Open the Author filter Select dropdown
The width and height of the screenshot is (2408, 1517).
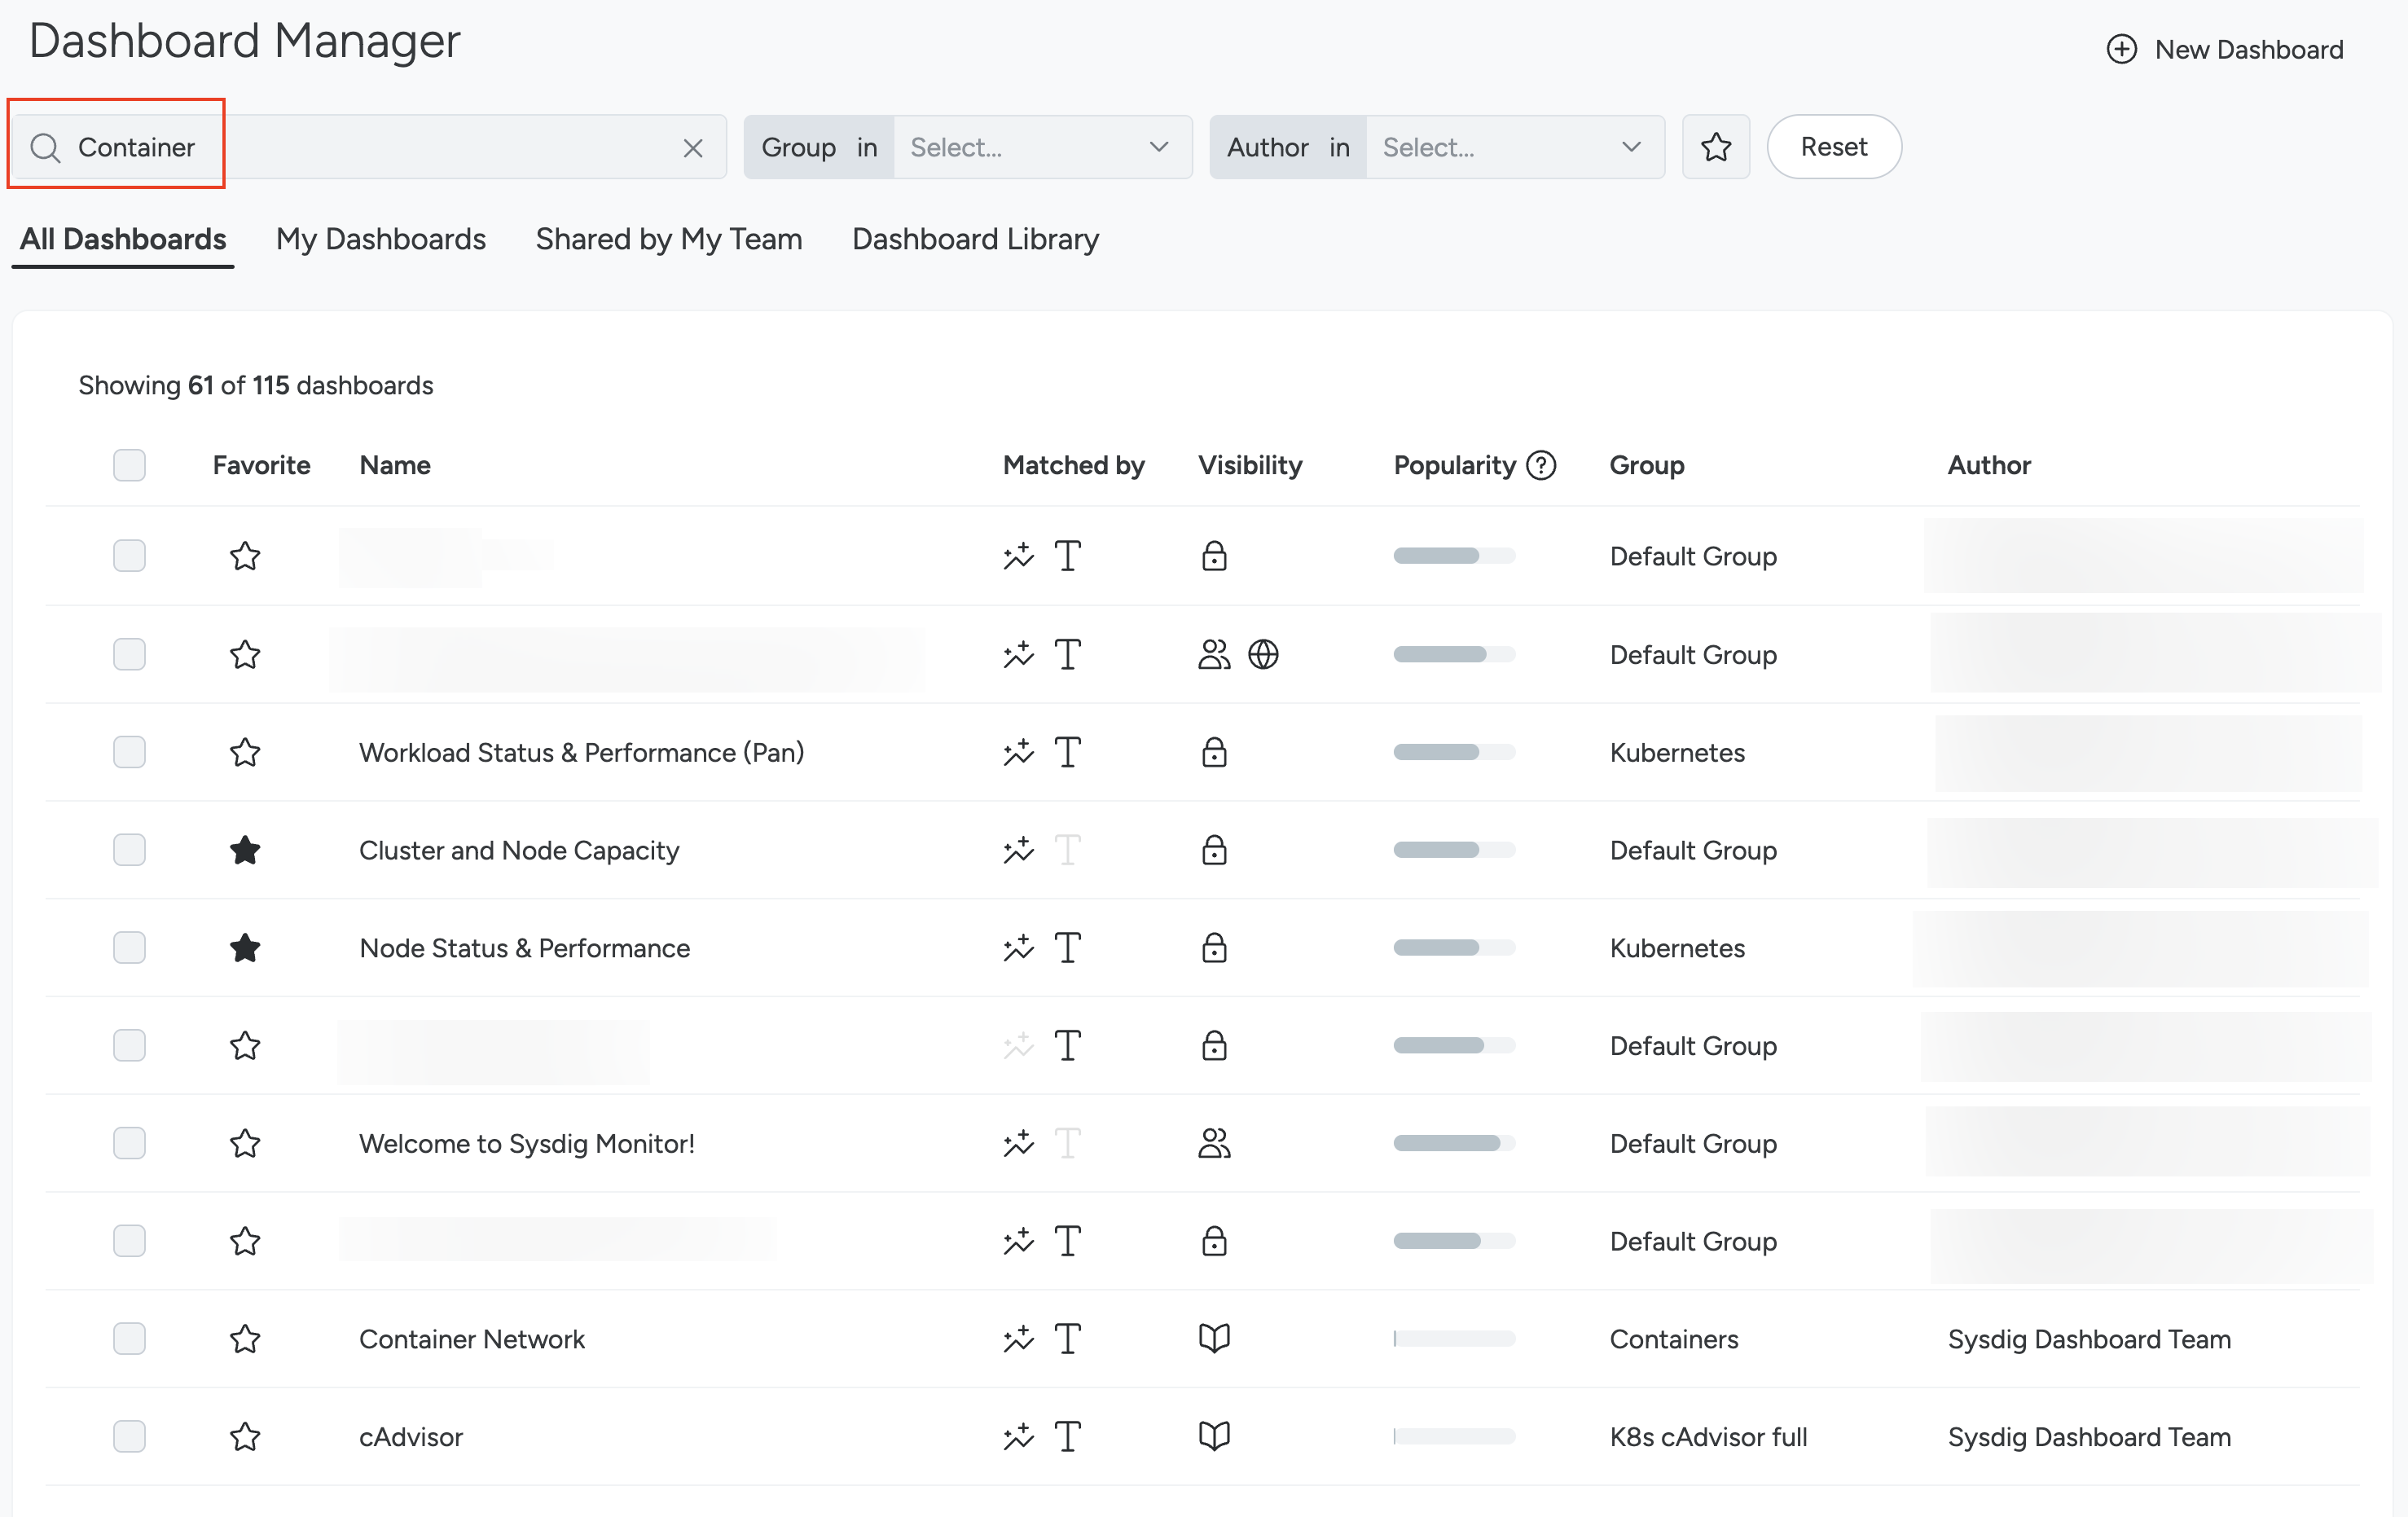[1514, 147]
